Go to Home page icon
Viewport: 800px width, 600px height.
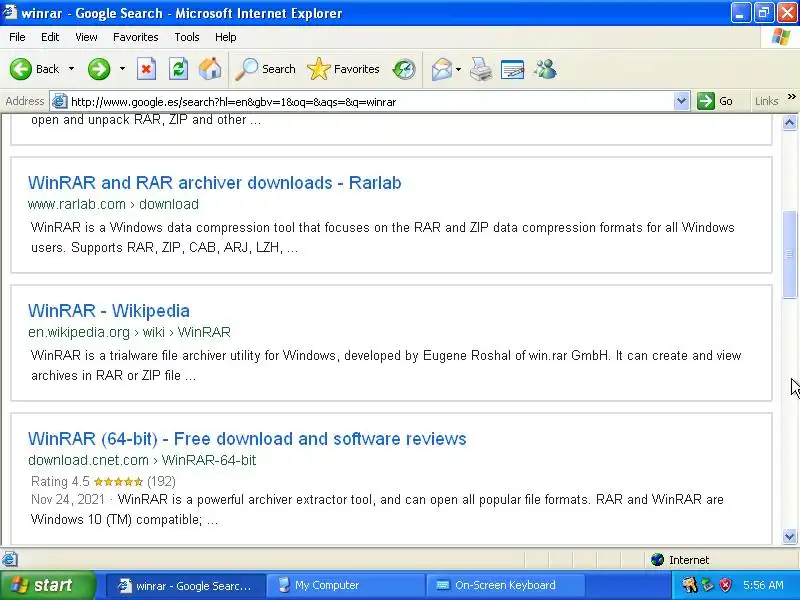[x=210, y=69]
